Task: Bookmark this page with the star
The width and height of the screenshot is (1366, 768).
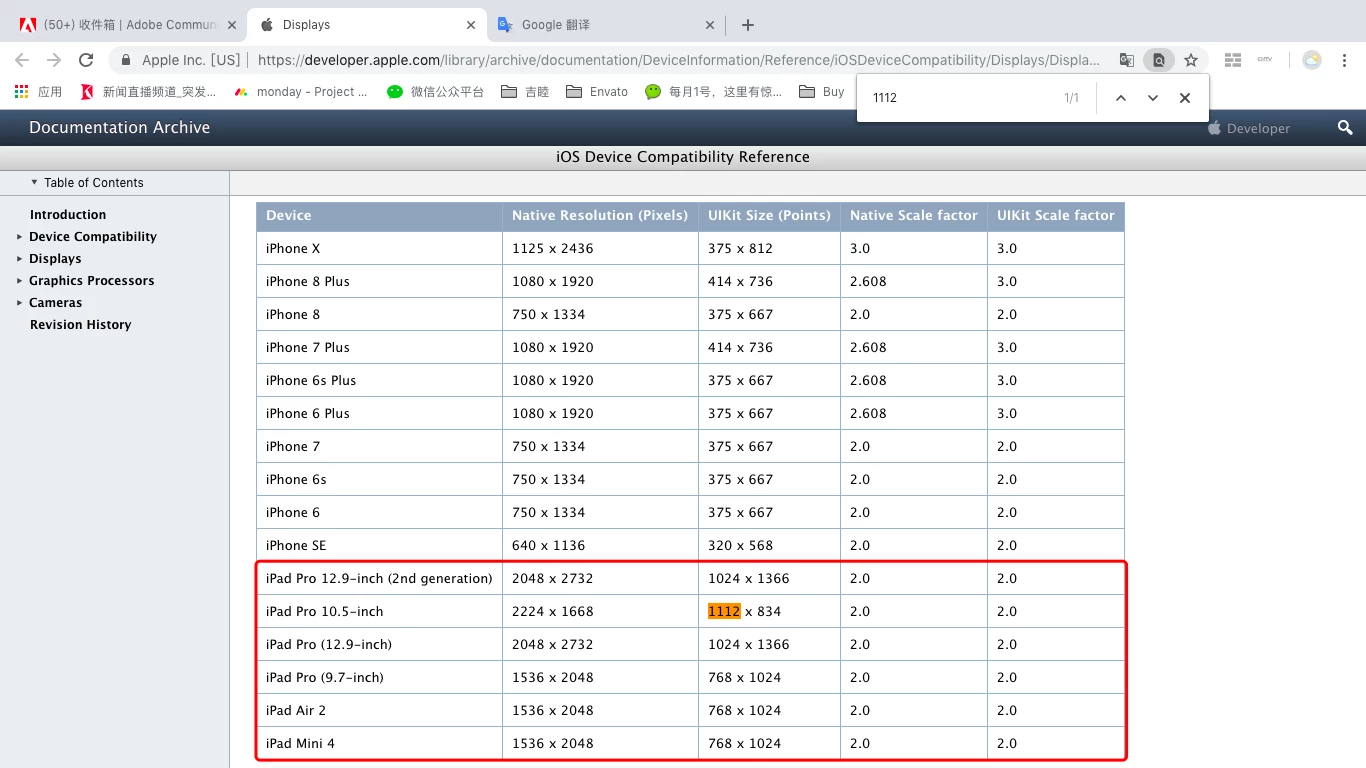Action: pos(1191,60)
